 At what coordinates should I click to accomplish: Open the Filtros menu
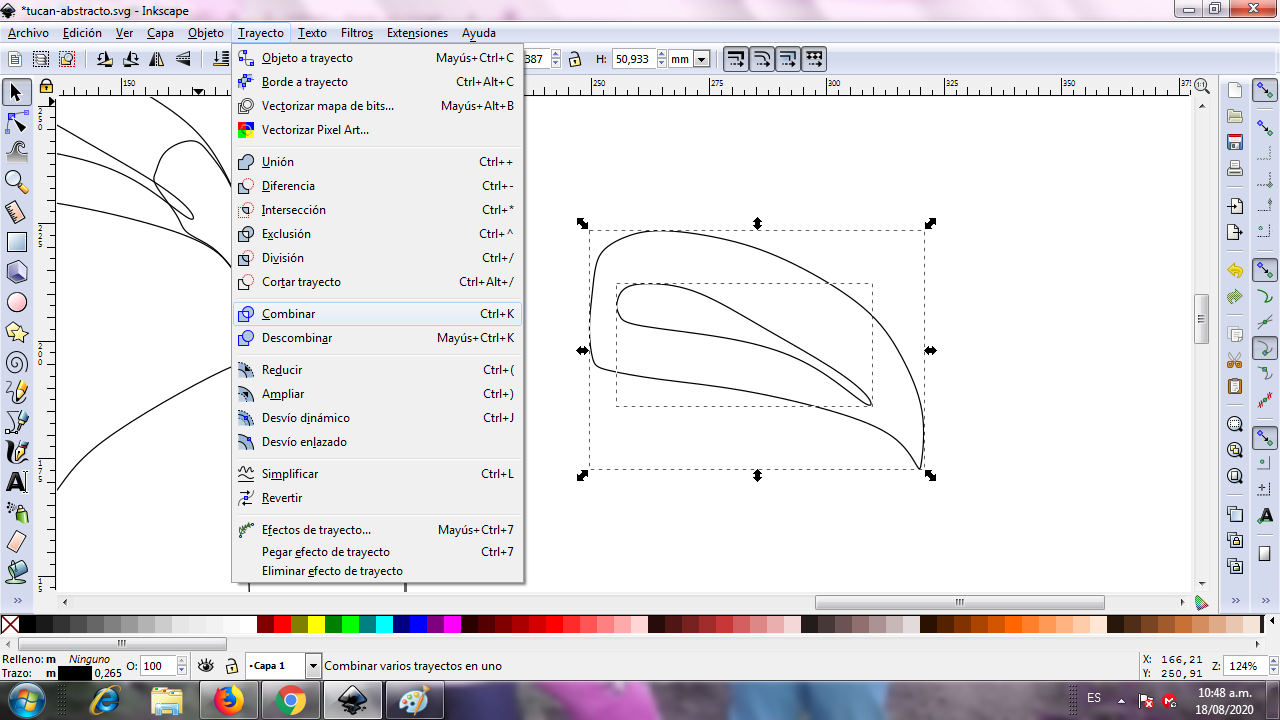tap(357, 33)
